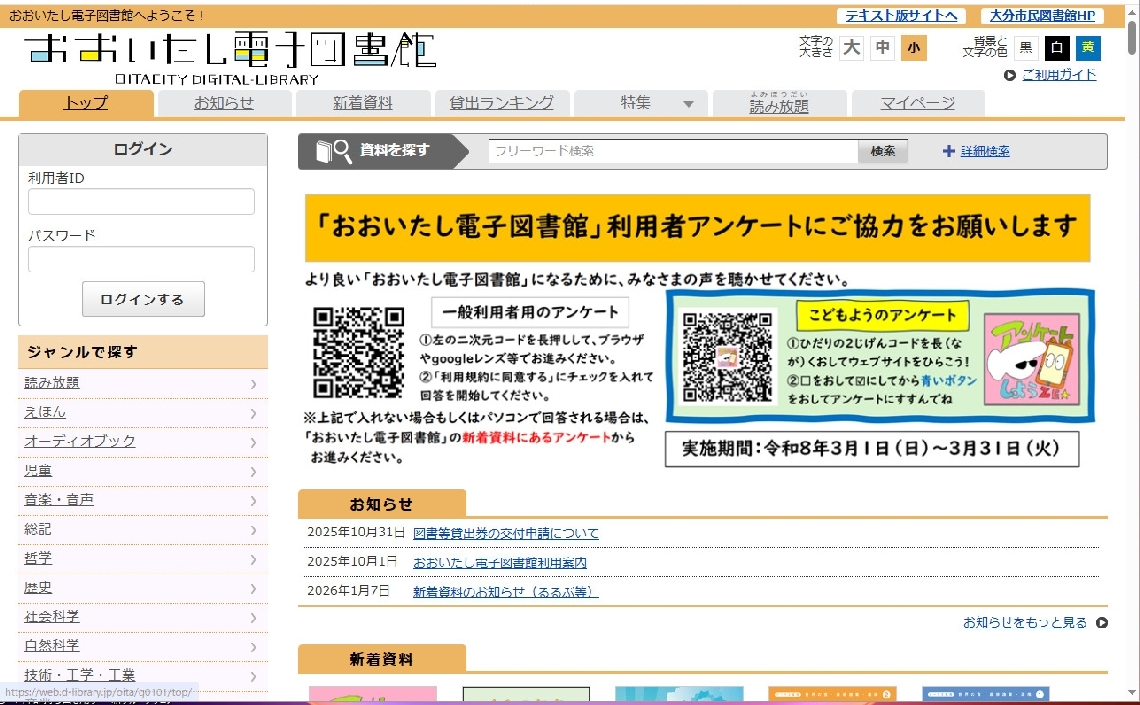This screenshot has height=705, width=1140.
Task: Switch to the 貸出ランキング tab
Action: (x=502, y=103)
